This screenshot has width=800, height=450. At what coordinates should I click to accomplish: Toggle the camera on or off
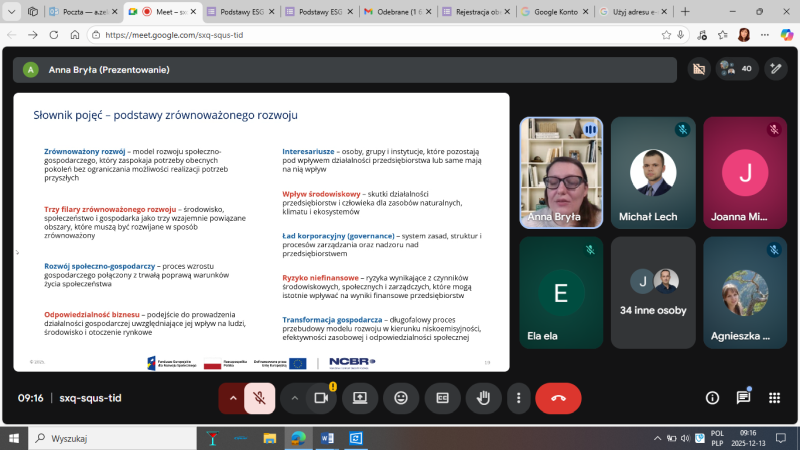tap(321, 398)
